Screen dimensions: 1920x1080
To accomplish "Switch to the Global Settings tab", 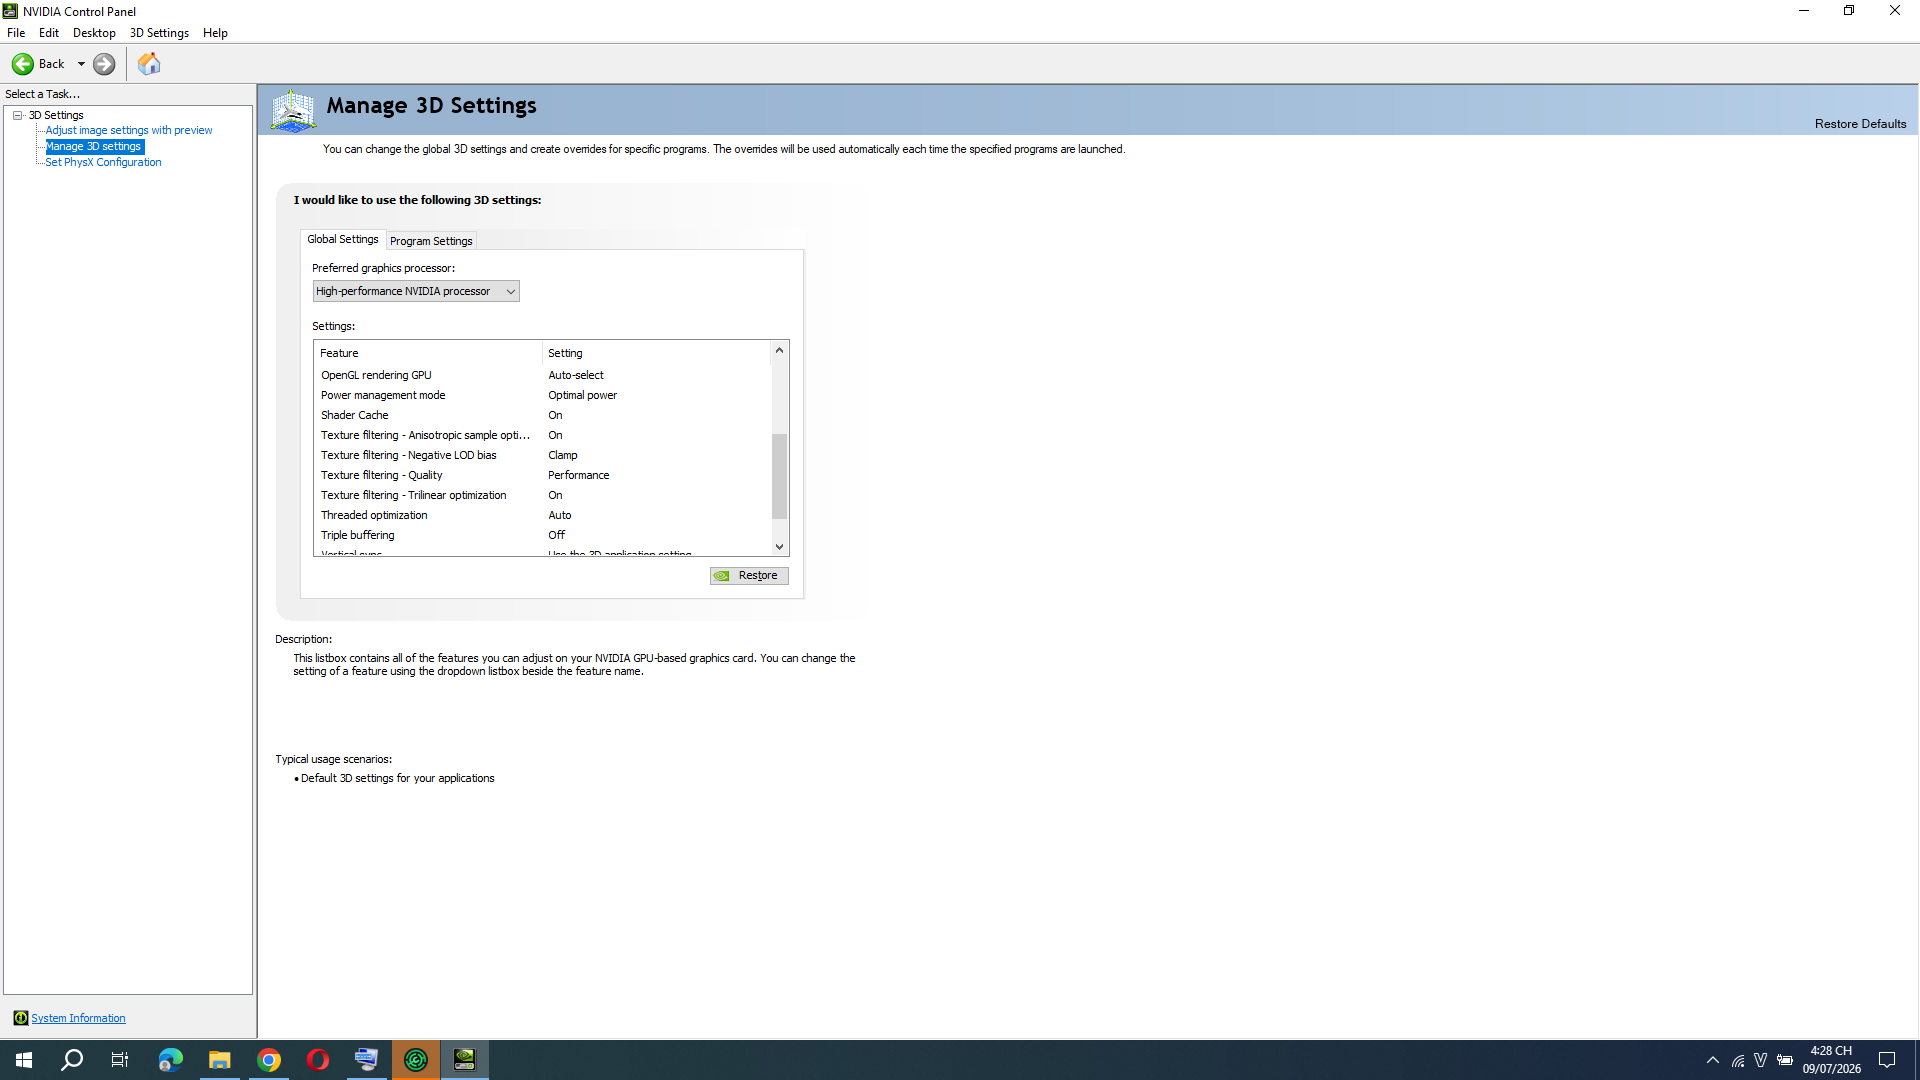I will (x=343, y=239).
